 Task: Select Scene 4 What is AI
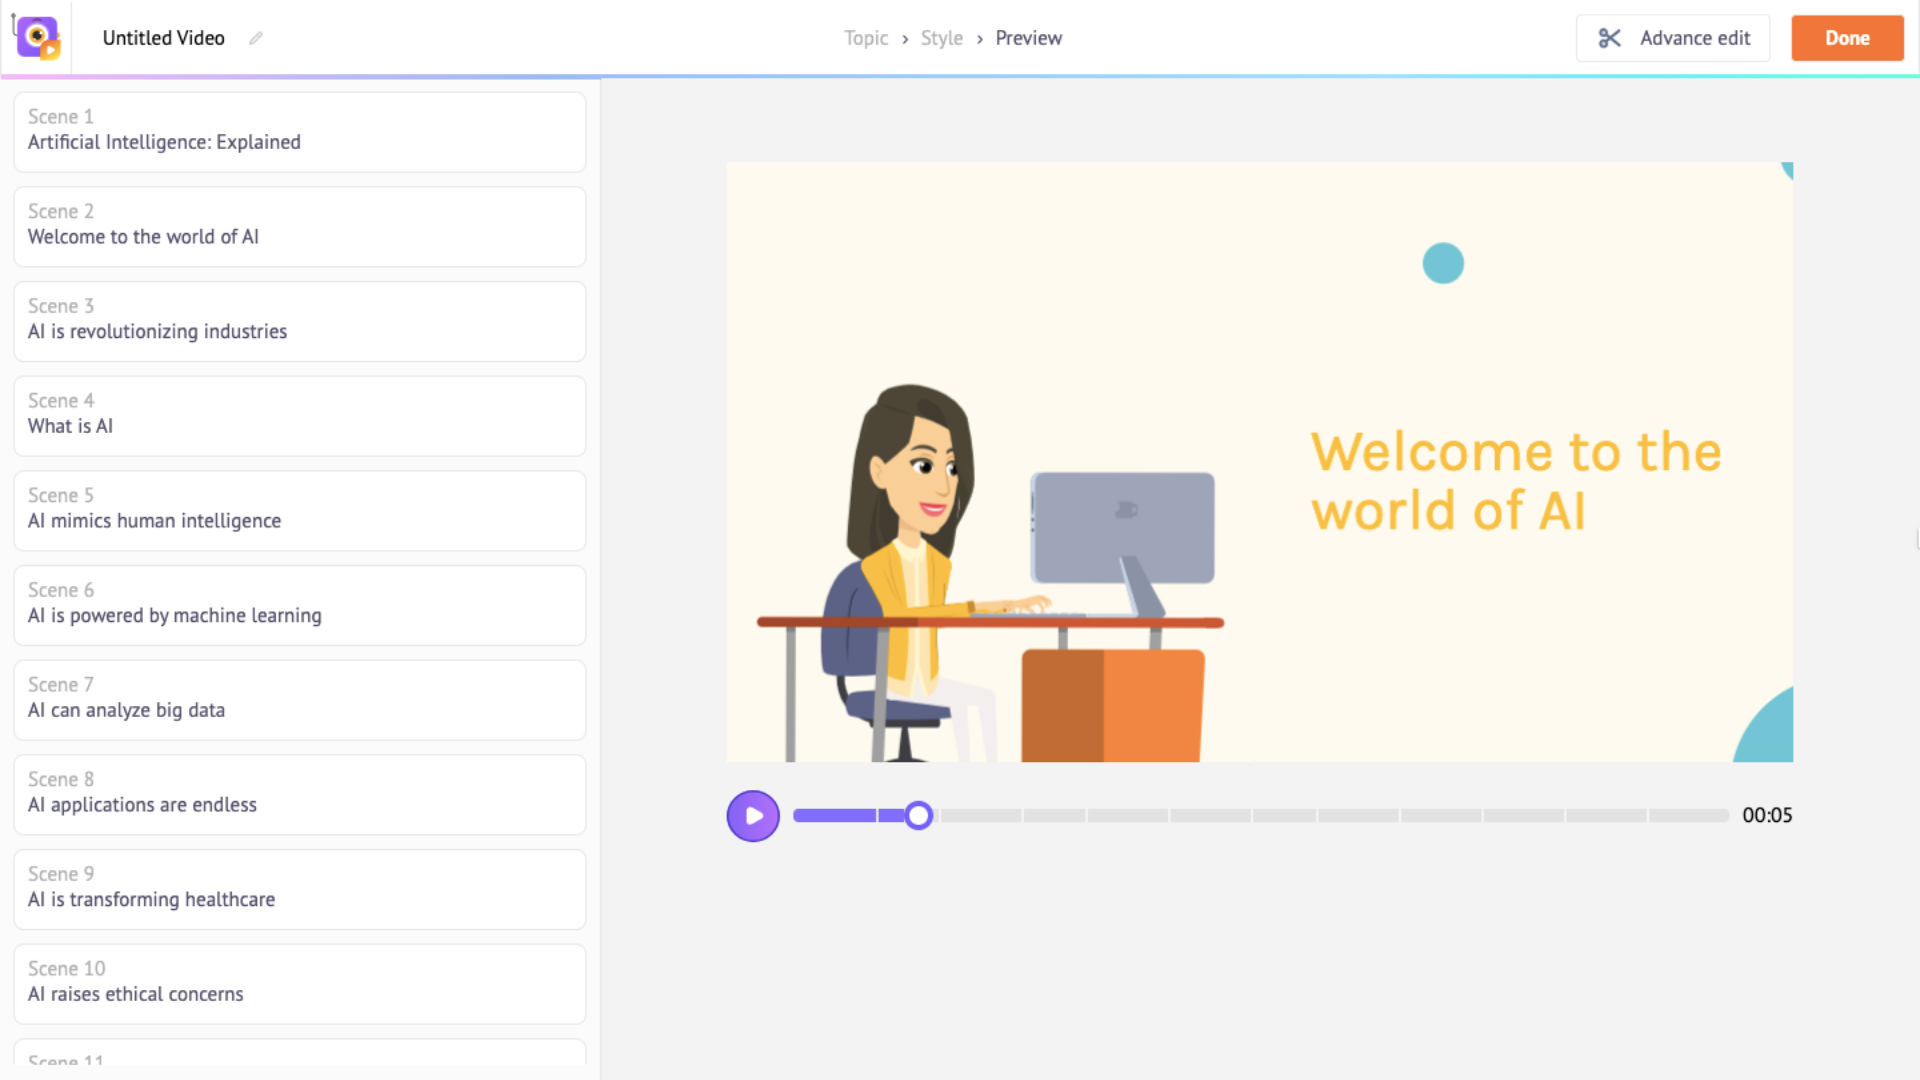point(299,415)
